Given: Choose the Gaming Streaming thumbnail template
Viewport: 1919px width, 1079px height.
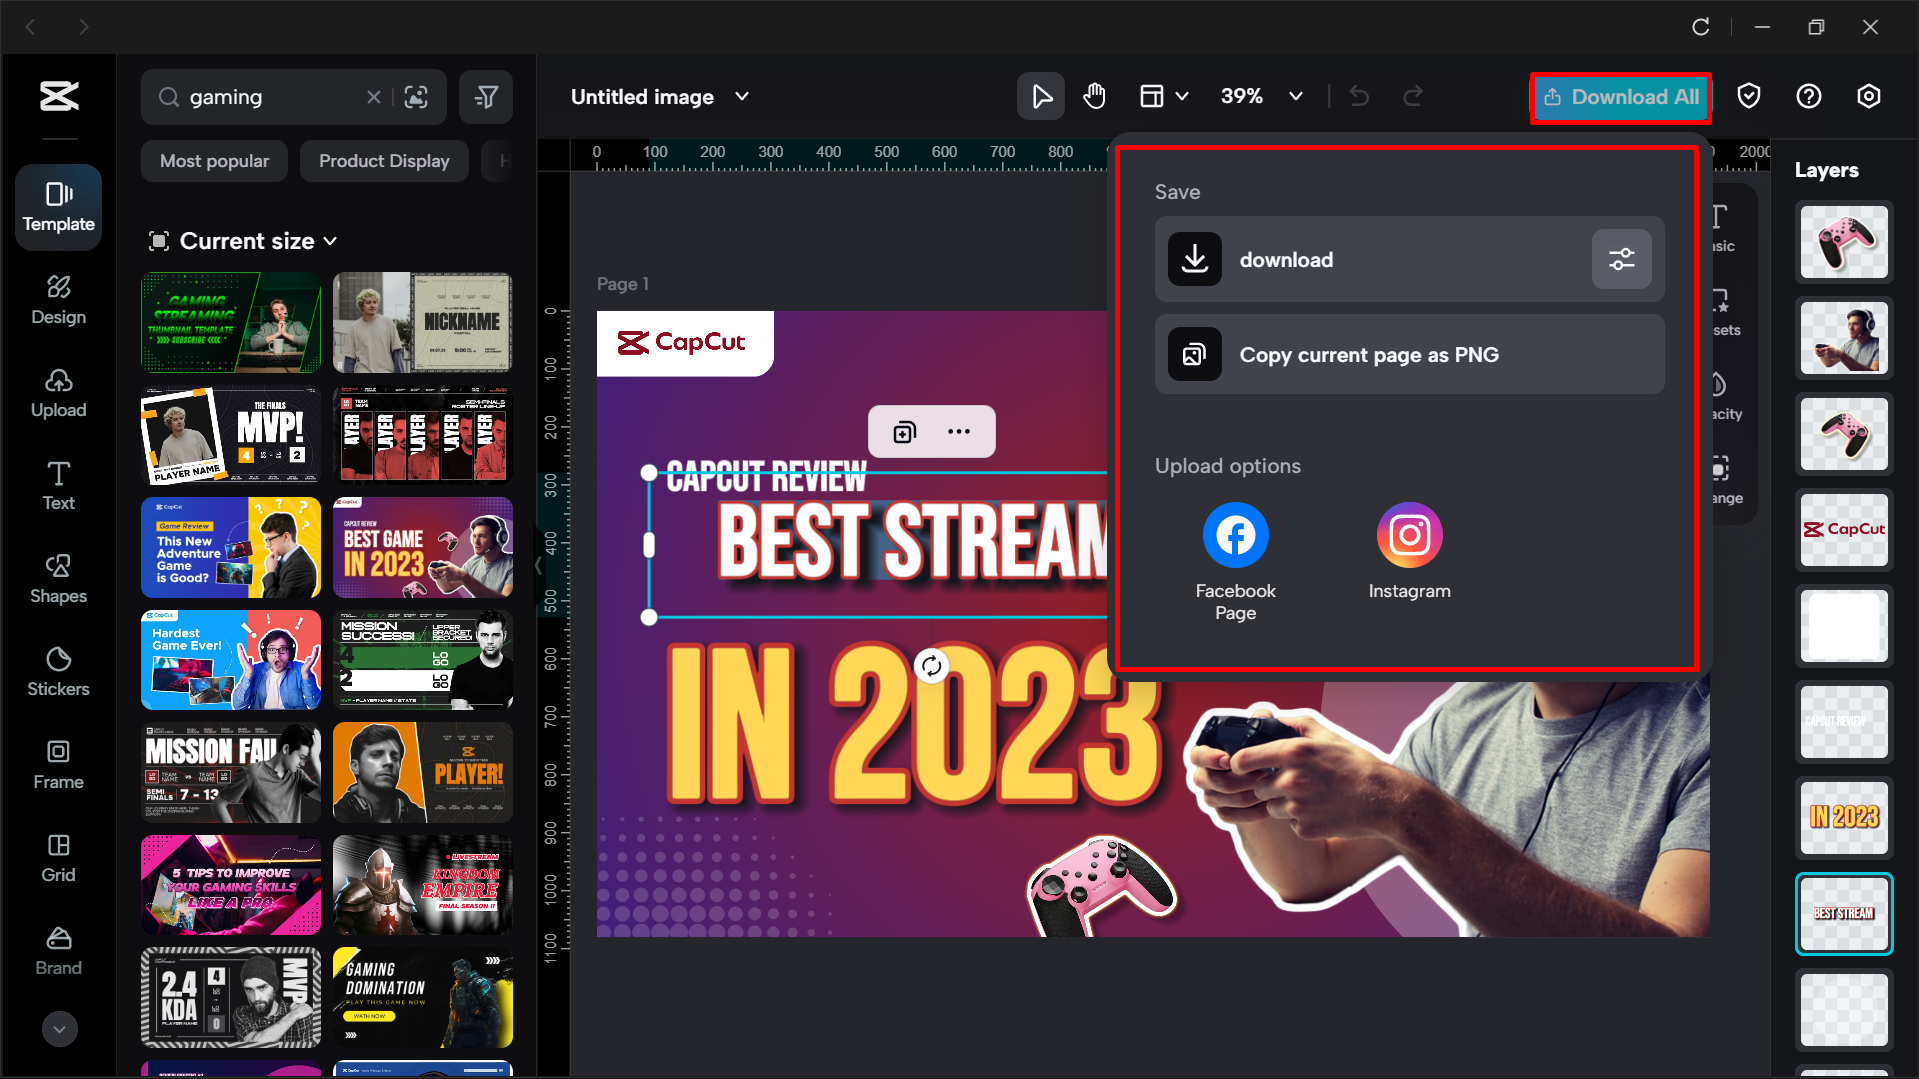Looking at the screenshot, I should 231,323.
